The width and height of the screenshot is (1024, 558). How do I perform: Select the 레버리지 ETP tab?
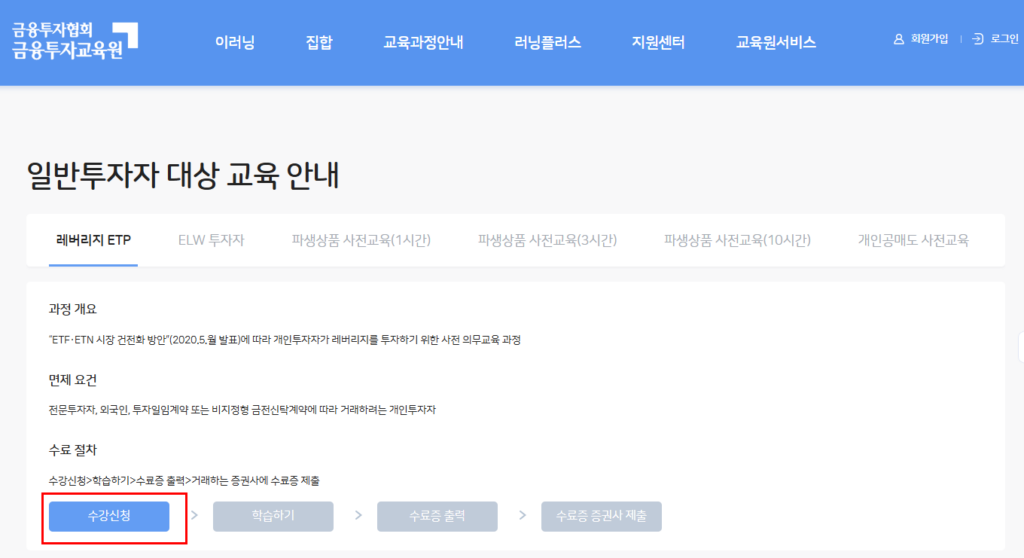(x=93, y=240)
